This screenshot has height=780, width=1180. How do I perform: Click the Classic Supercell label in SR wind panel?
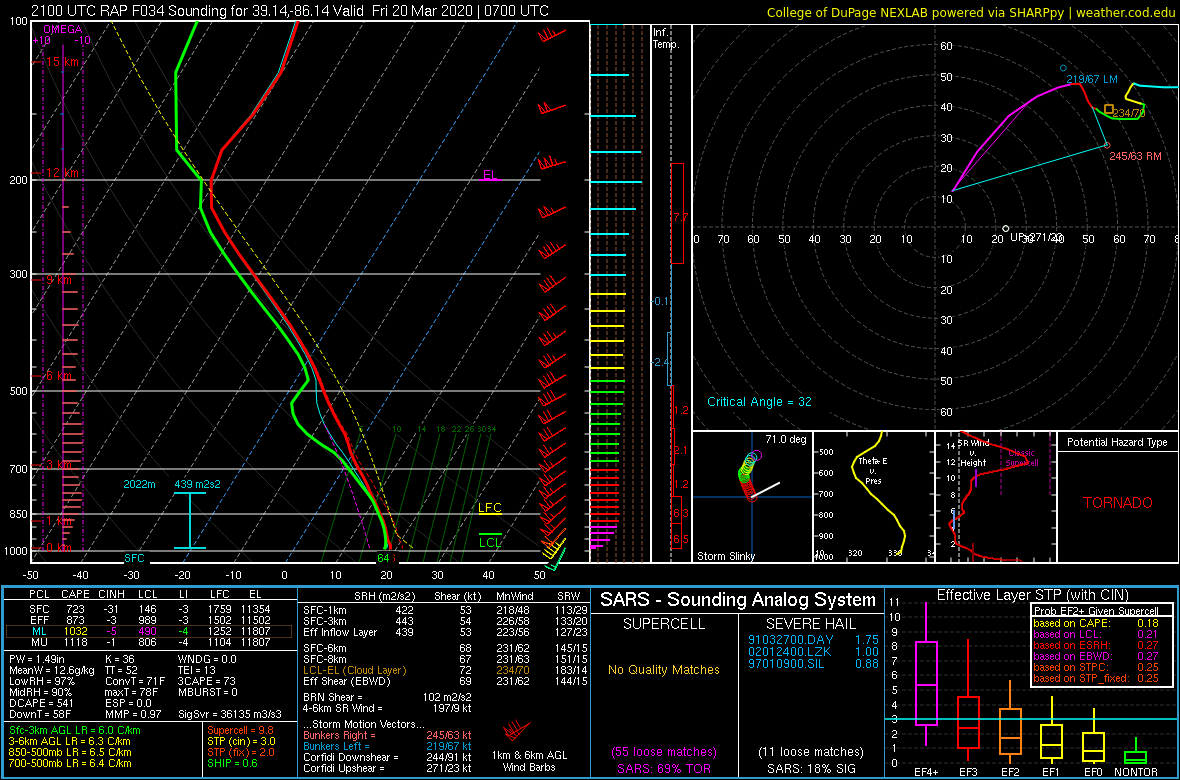point(1021,458)
